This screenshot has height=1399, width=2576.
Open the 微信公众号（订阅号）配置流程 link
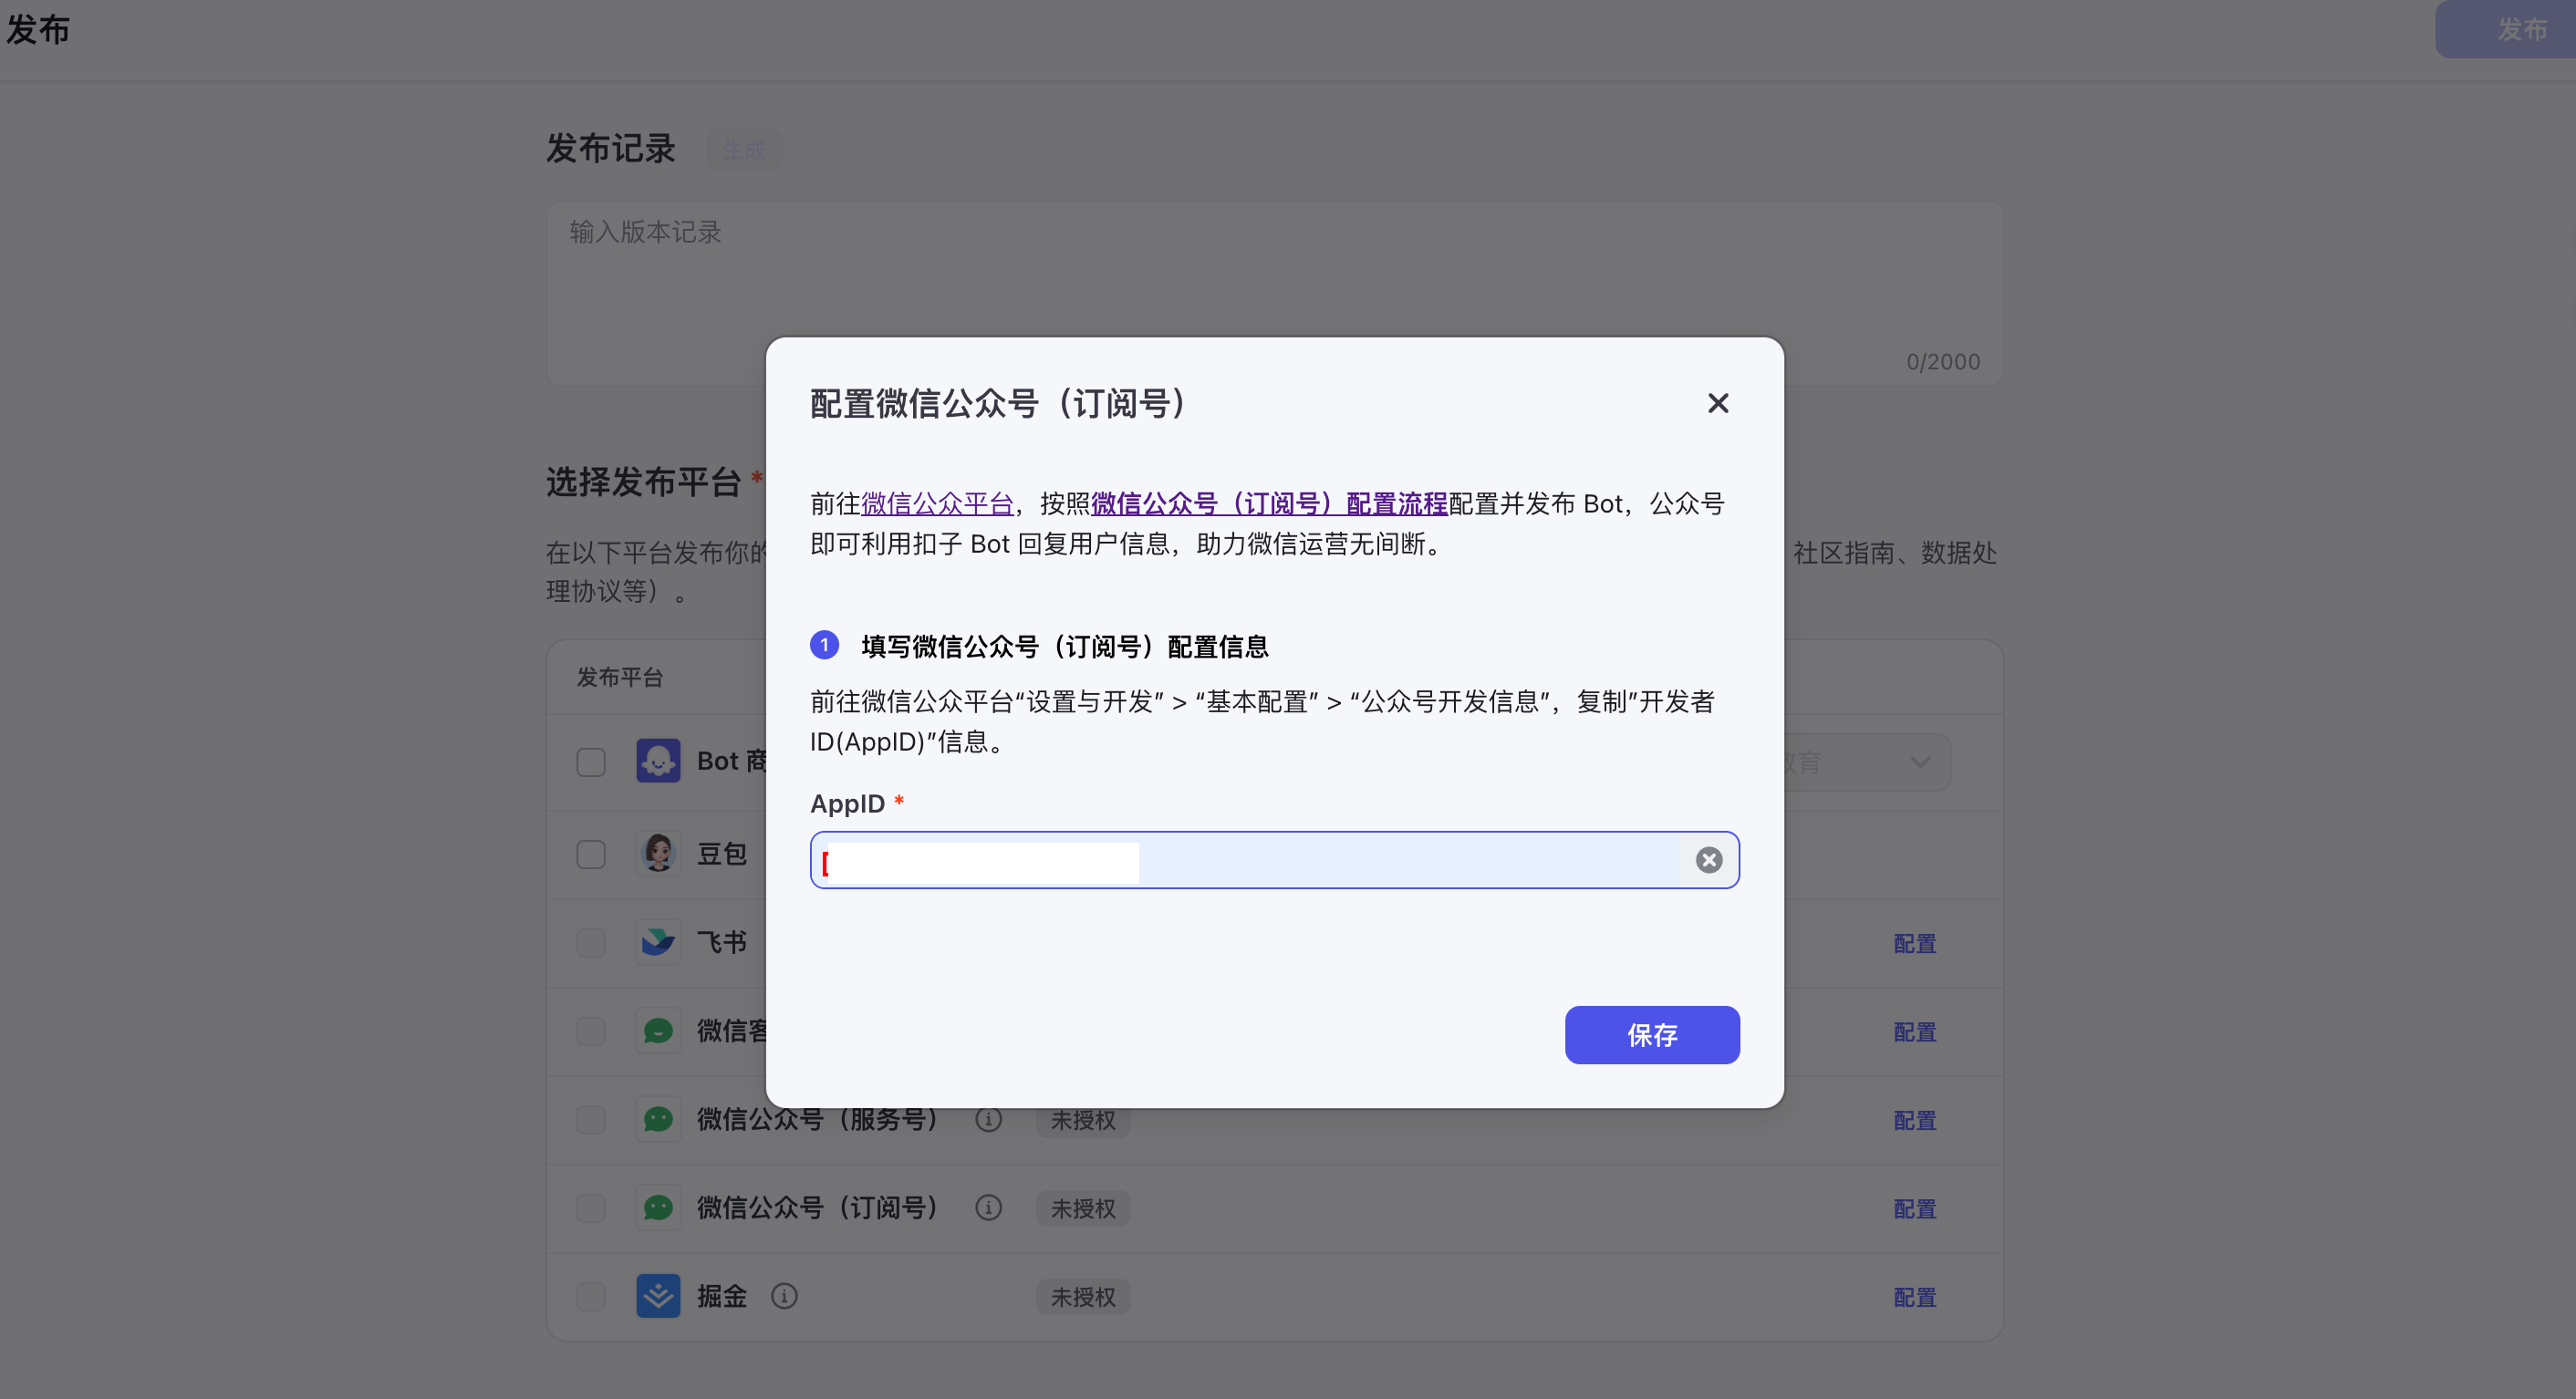point(1268,503)
